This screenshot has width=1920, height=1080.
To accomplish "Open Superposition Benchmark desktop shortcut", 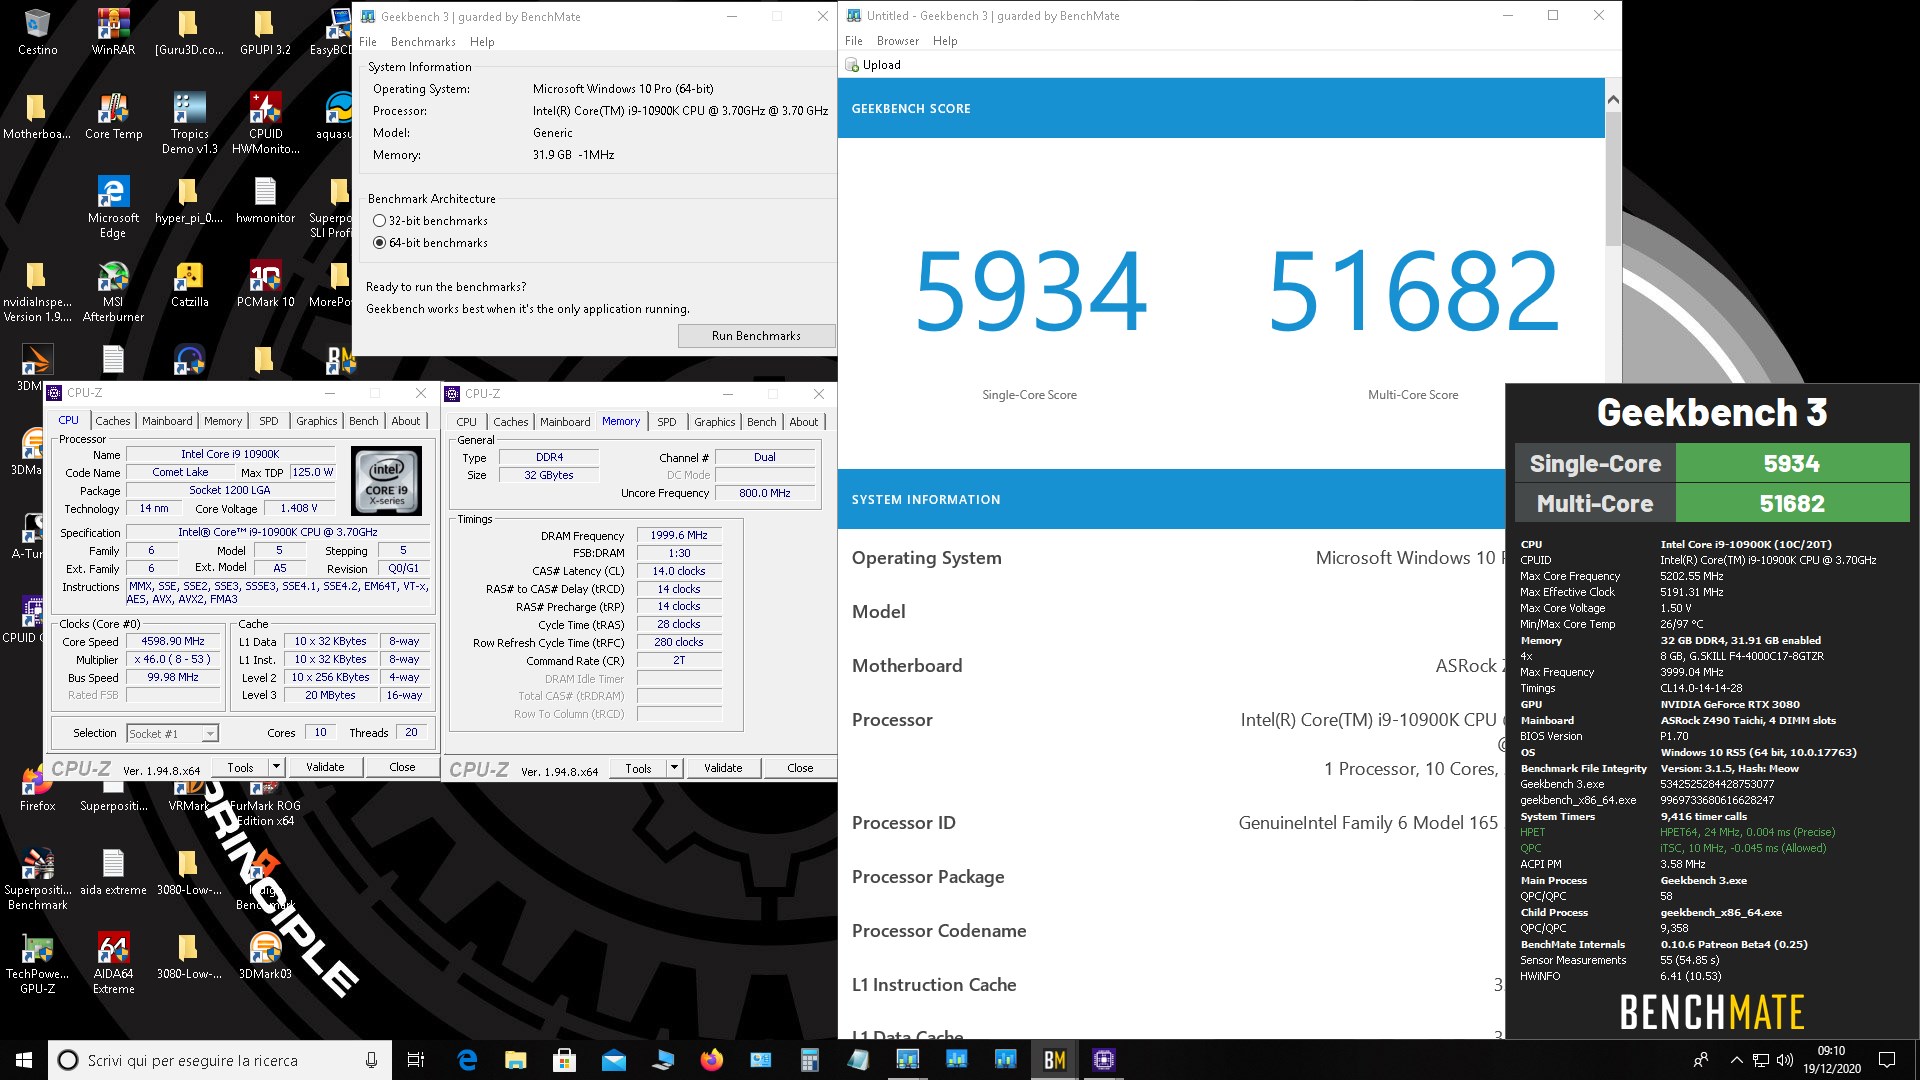I will pyautogui.click(x=37, y=879).
